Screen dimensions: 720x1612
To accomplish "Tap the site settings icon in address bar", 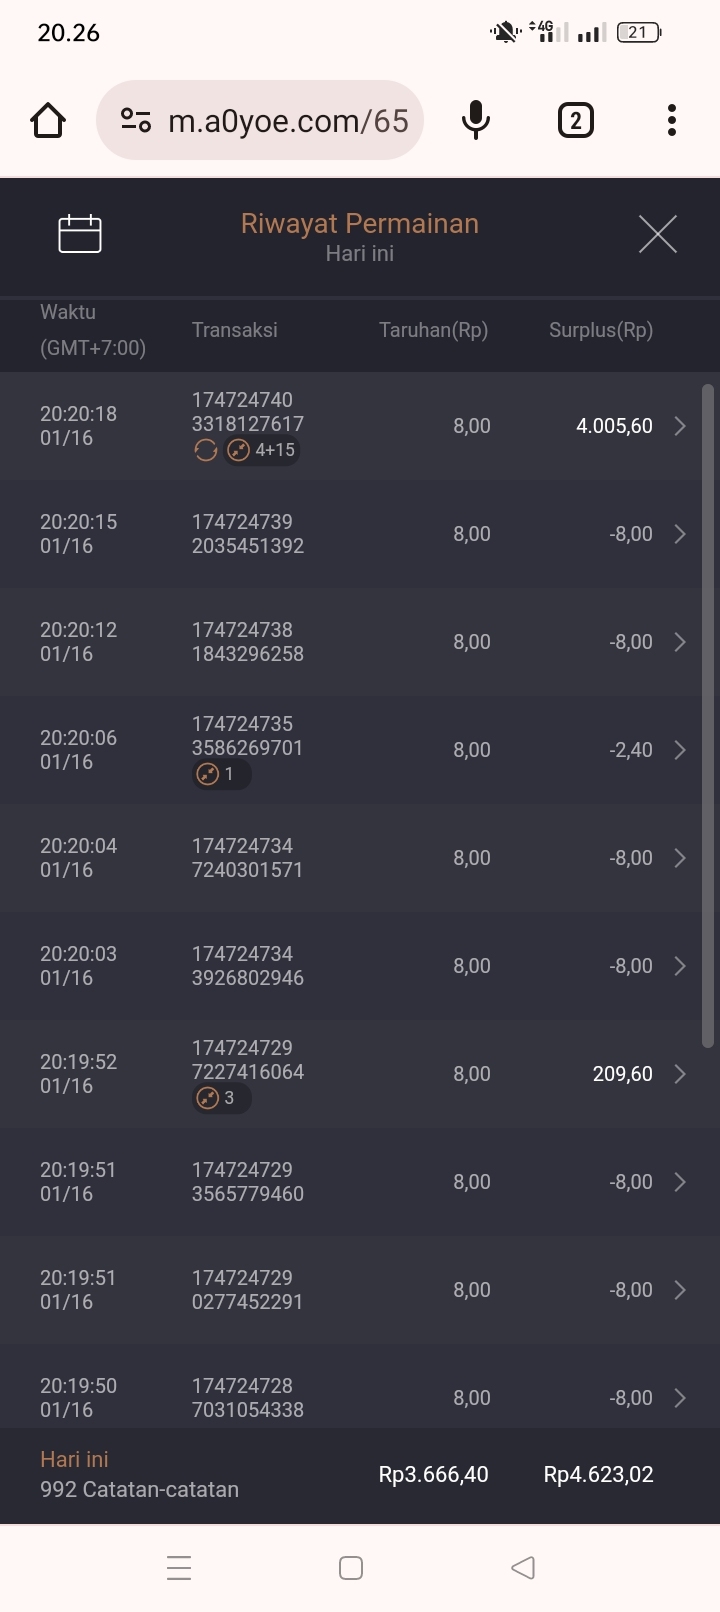I will [136, 121].
